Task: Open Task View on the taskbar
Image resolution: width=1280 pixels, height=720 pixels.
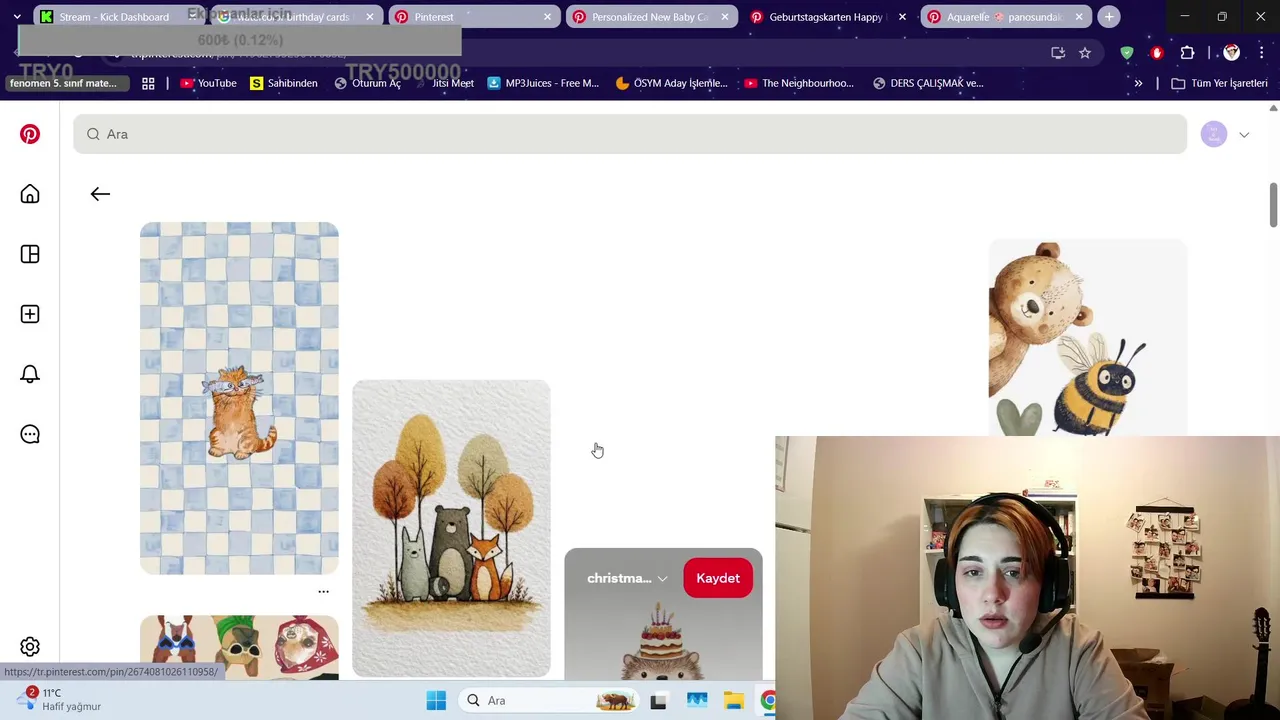Action: 658,701
